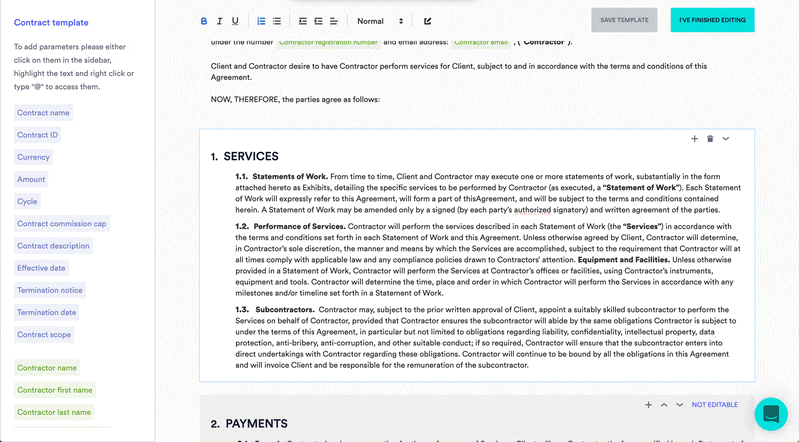Screen dimensions: 799x442
Task: Choose the Cycle parameter
Action: point(27,201)
